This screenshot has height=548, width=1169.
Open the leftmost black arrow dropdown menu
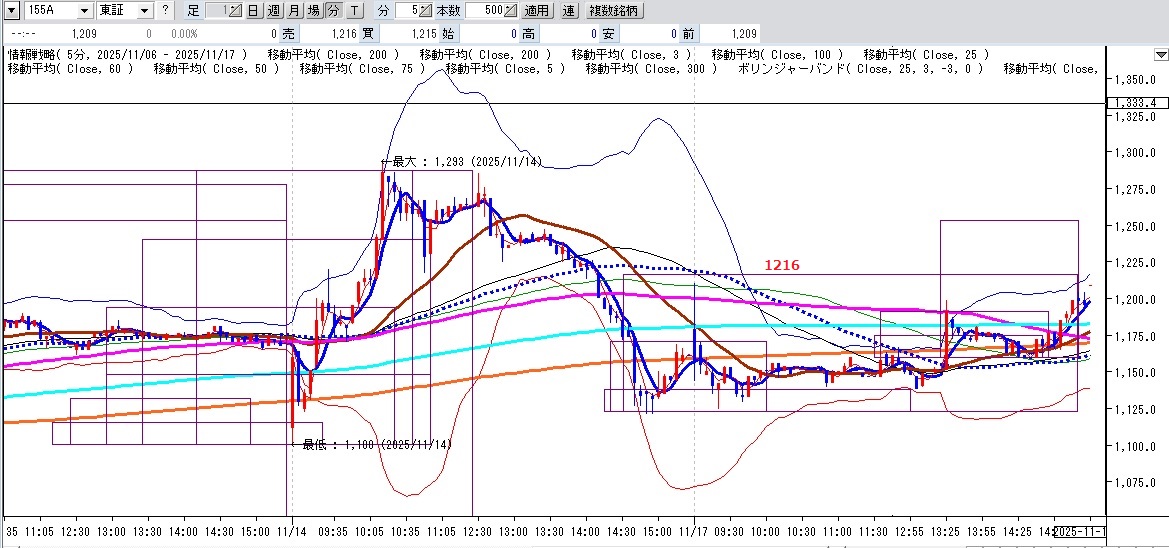point(10,10)
